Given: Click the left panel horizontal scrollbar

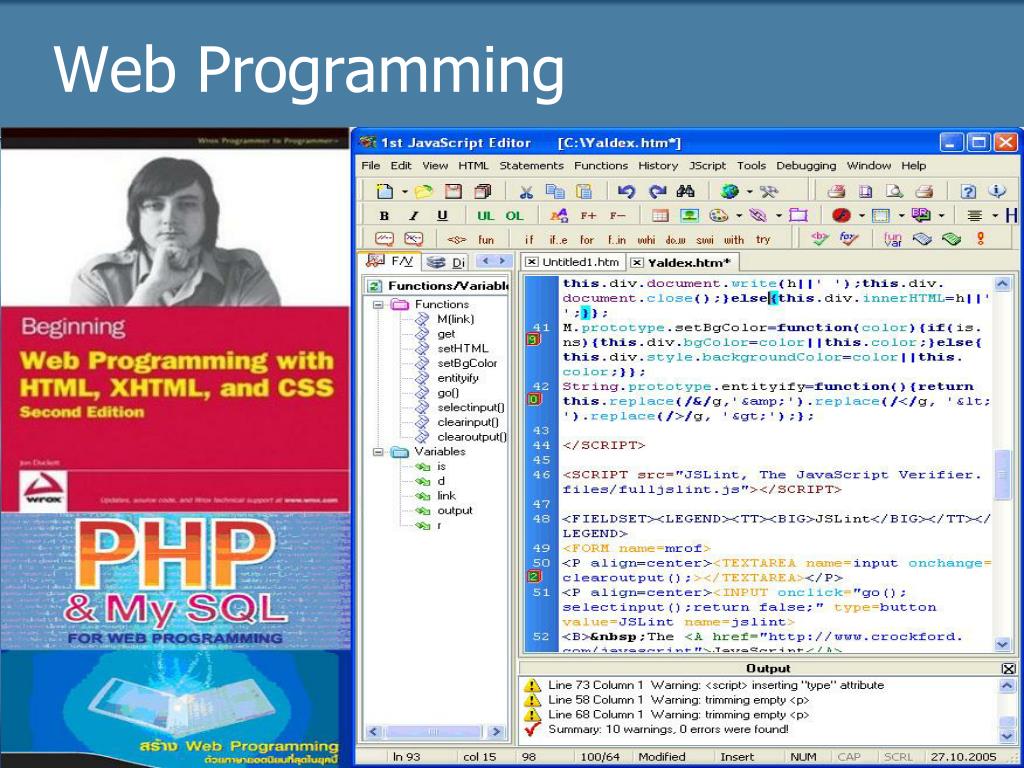Looking at the screenshot, I should 434,731.
